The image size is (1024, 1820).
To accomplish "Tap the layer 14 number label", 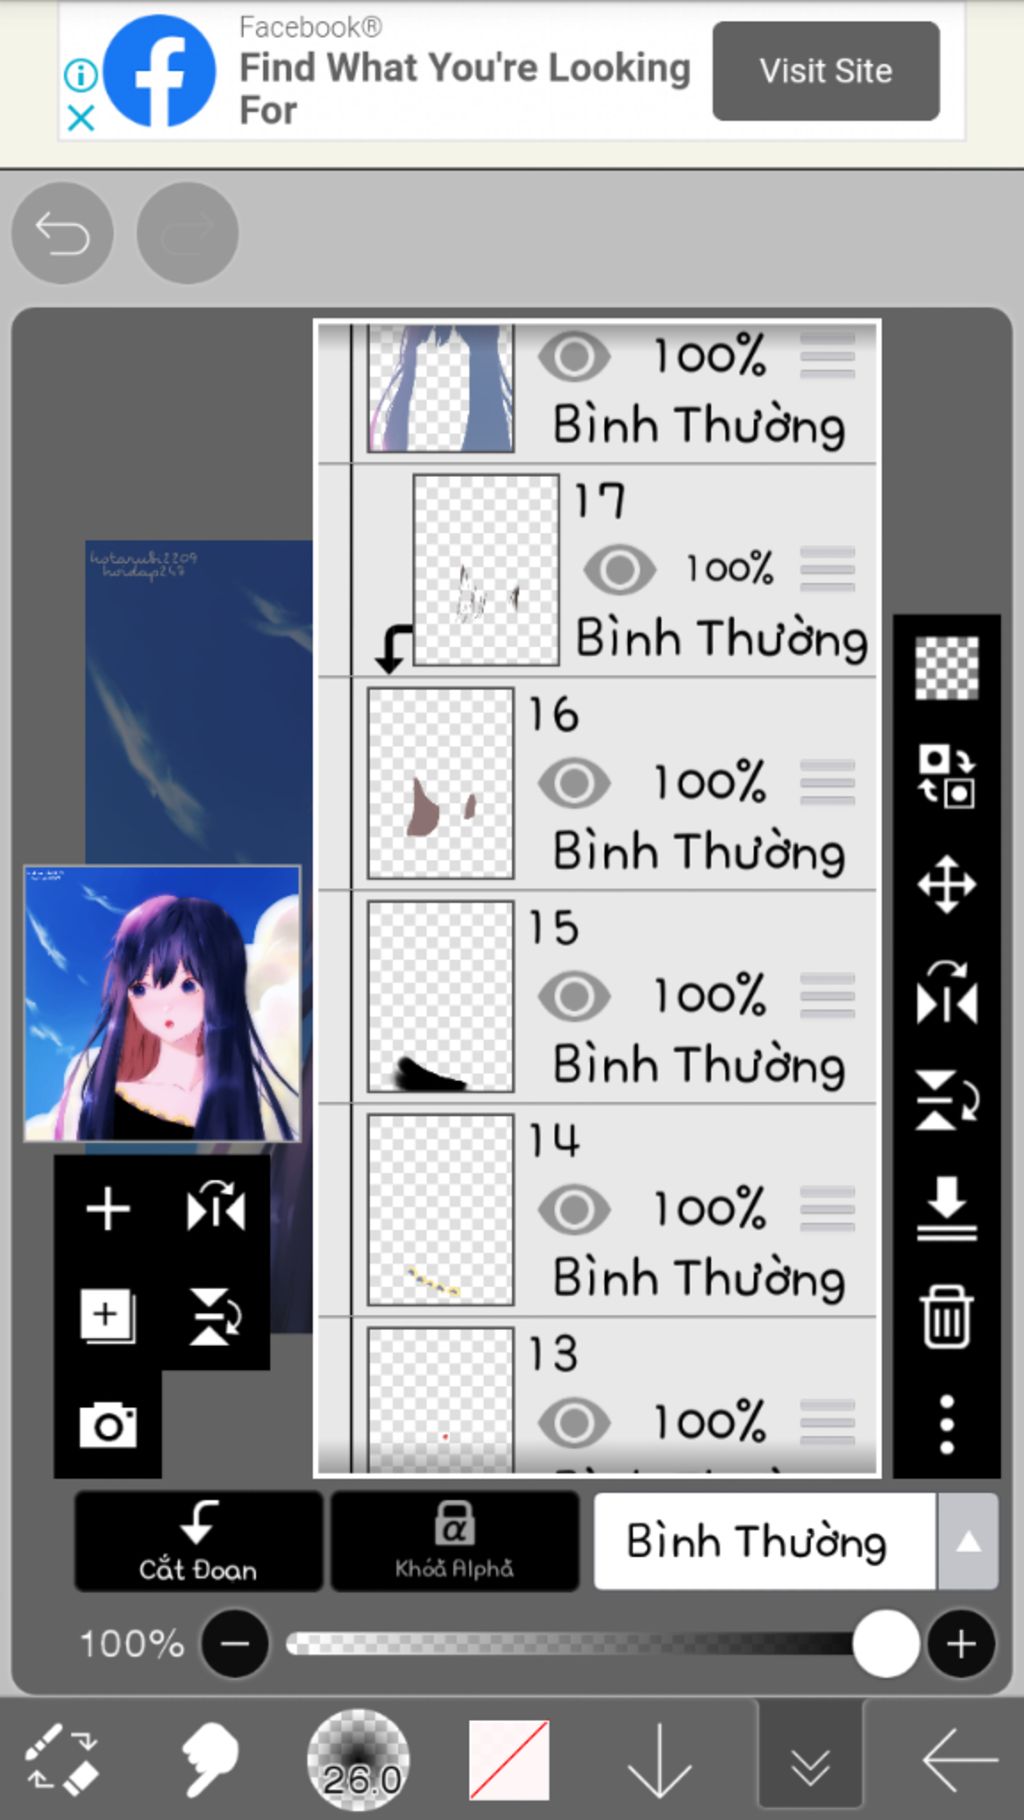I will 554,1140.
